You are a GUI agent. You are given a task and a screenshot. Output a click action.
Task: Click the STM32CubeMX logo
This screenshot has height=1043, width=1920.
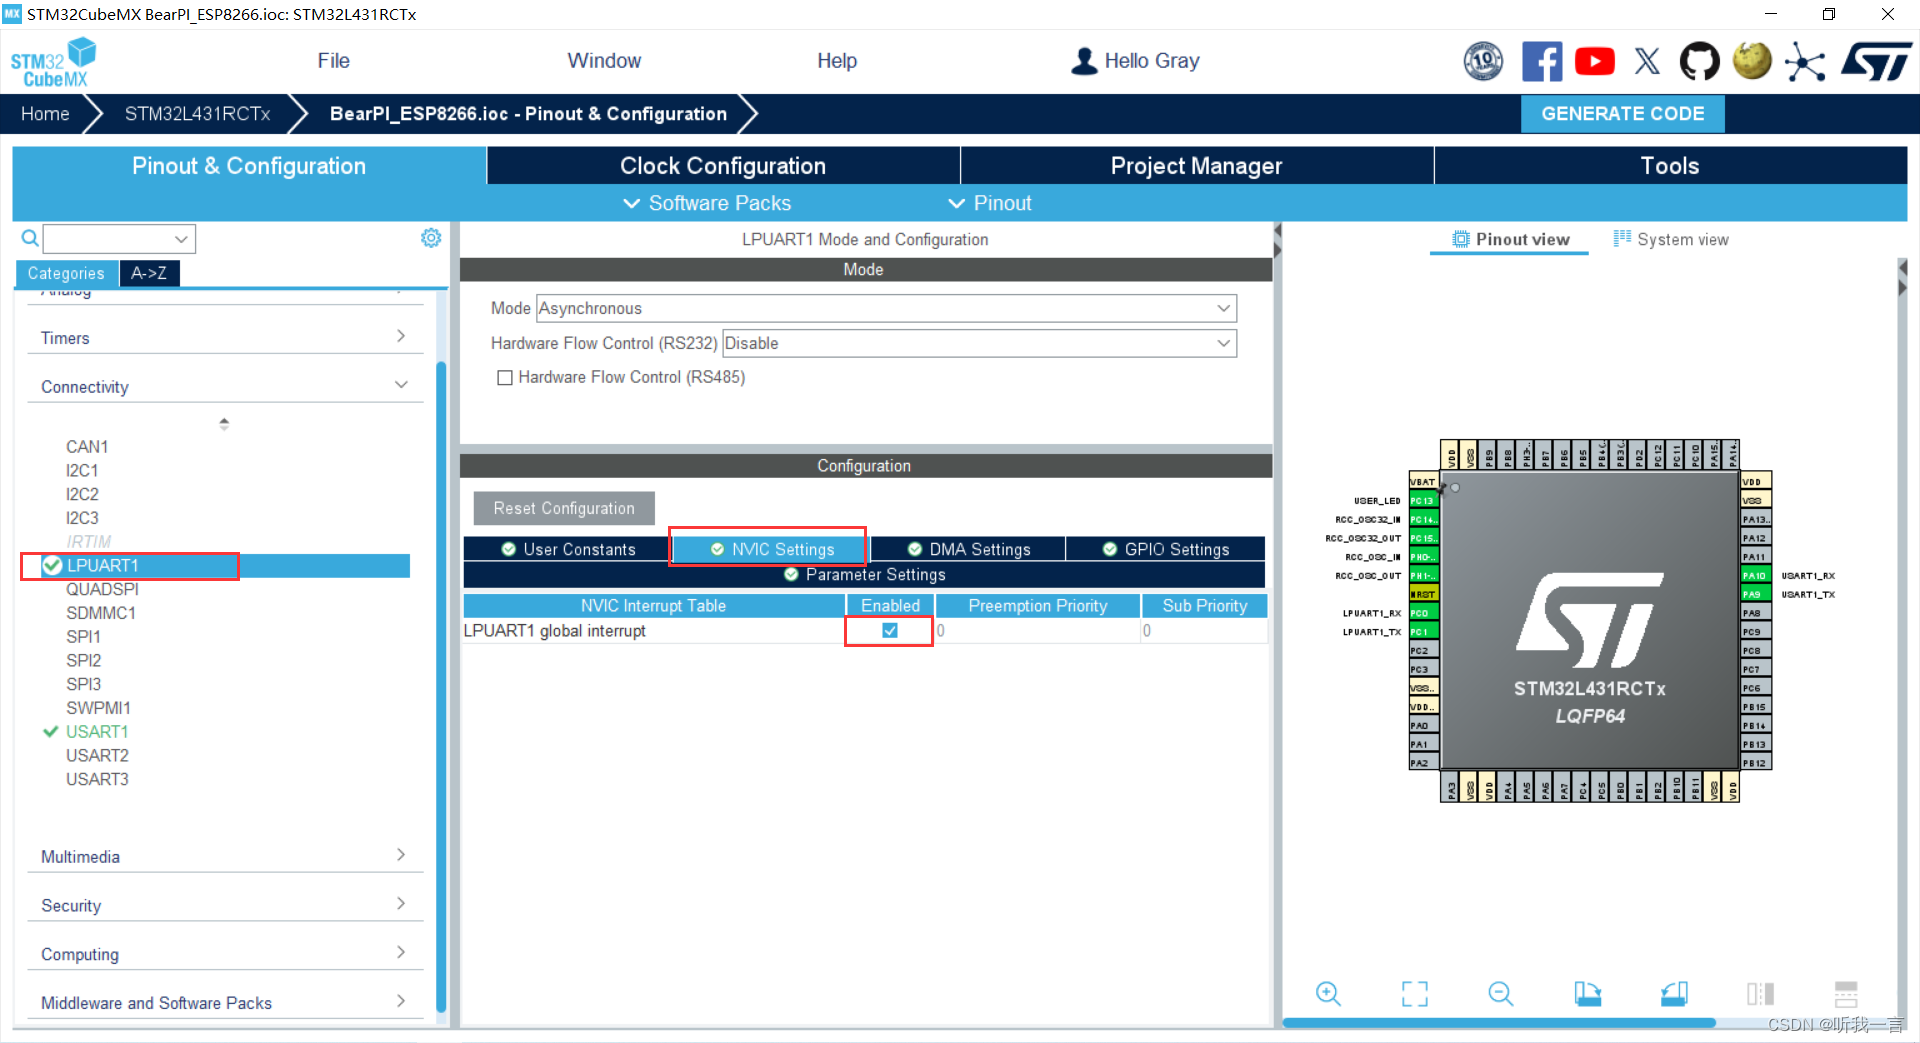tap(53, 62)
